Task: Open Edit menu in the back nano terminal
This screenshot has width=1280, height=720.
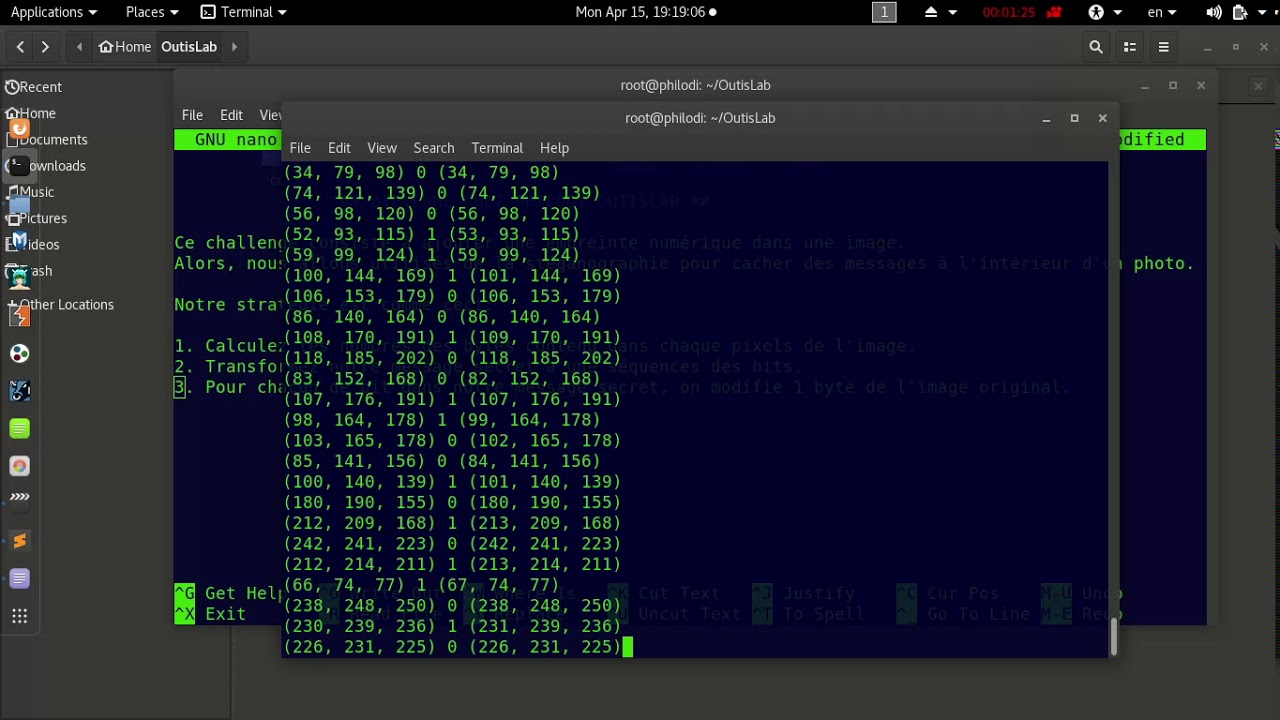Action: [231, 115]
